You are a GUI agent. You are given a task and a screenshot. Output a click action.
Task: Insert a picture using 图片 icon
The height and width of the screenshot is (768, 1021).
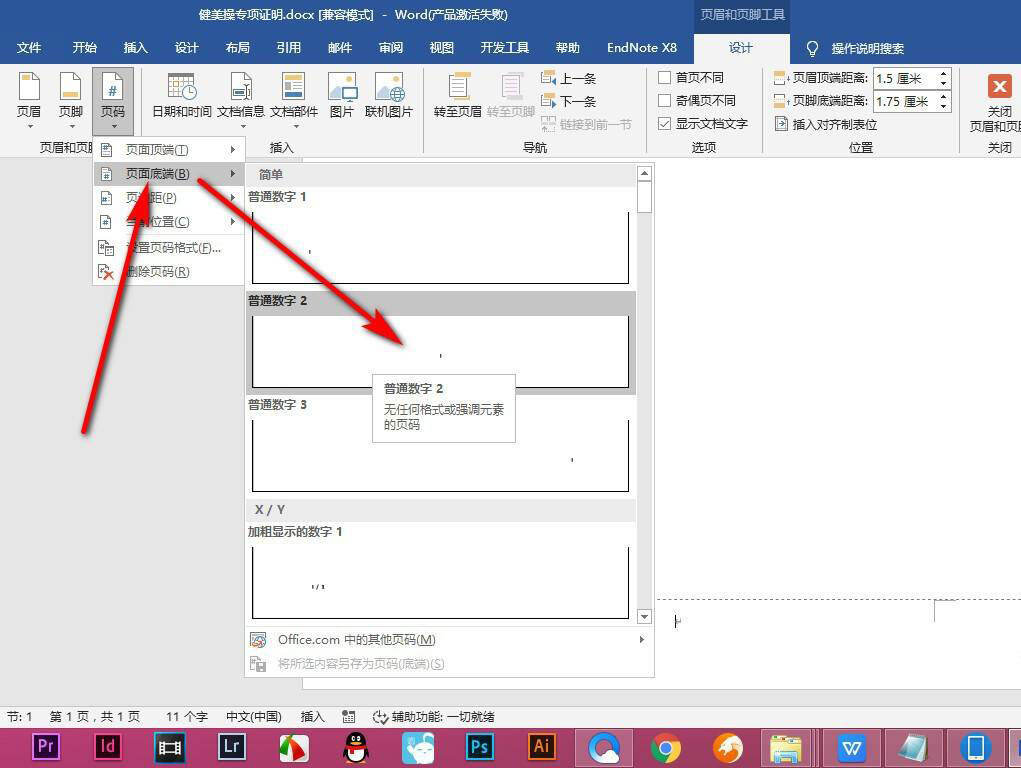point(345,95)
